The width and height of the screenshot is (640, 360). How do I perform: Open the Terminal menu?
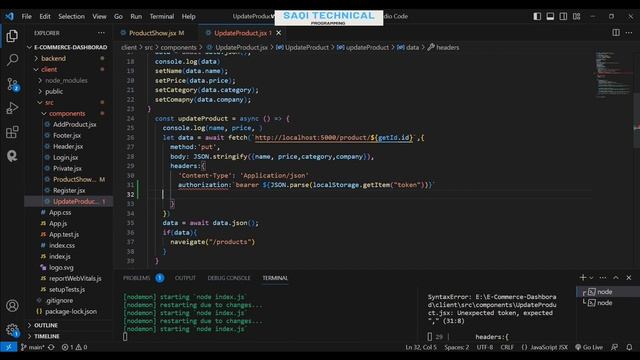pos(162,16)
